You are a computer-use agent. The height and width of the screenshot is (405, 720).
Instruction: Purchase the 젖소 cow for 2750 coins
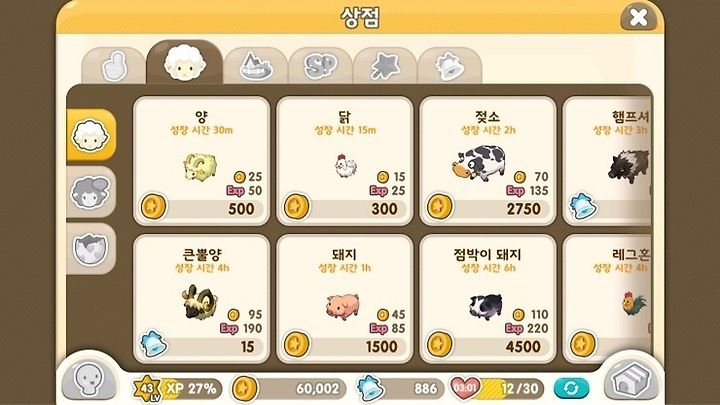pyautogui.click(x=488, y=161)
